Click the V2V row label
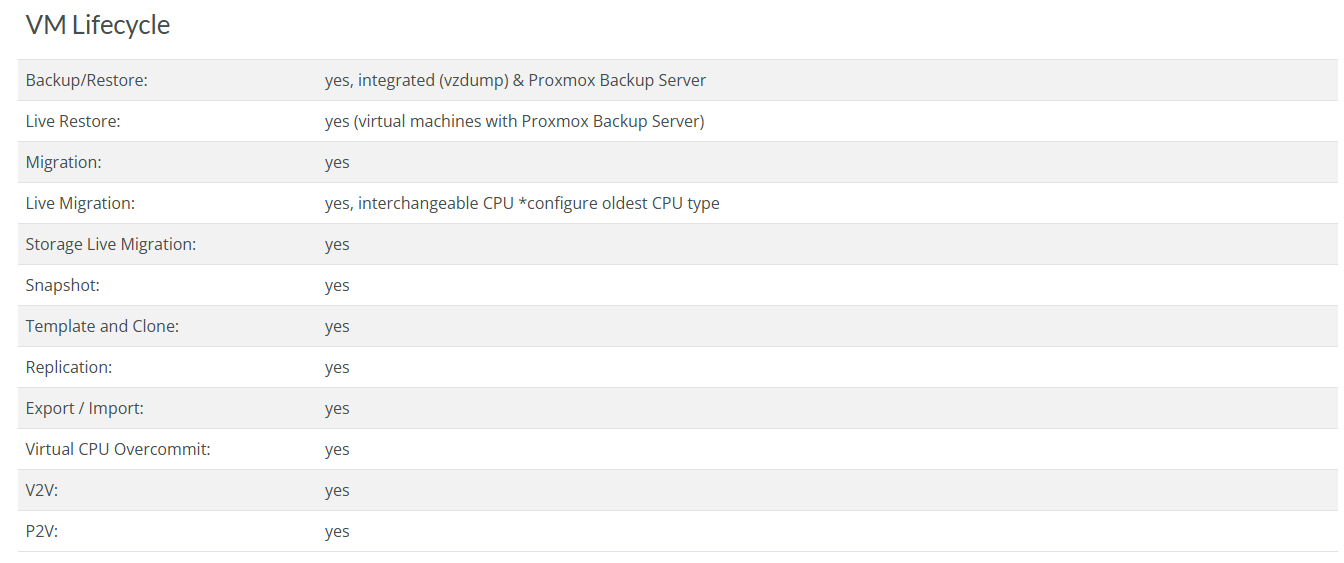Image resolution: width=1344 pixels, height=563 pixels. (x=42, y=490)
